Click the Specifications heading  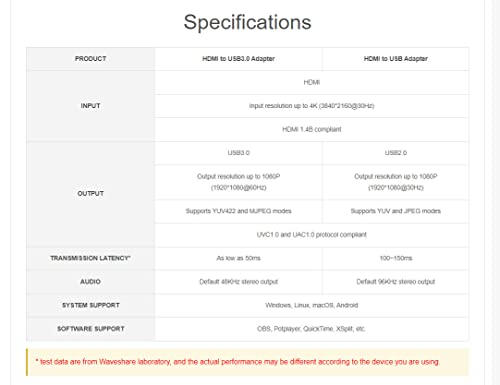[x=247, y=23]
